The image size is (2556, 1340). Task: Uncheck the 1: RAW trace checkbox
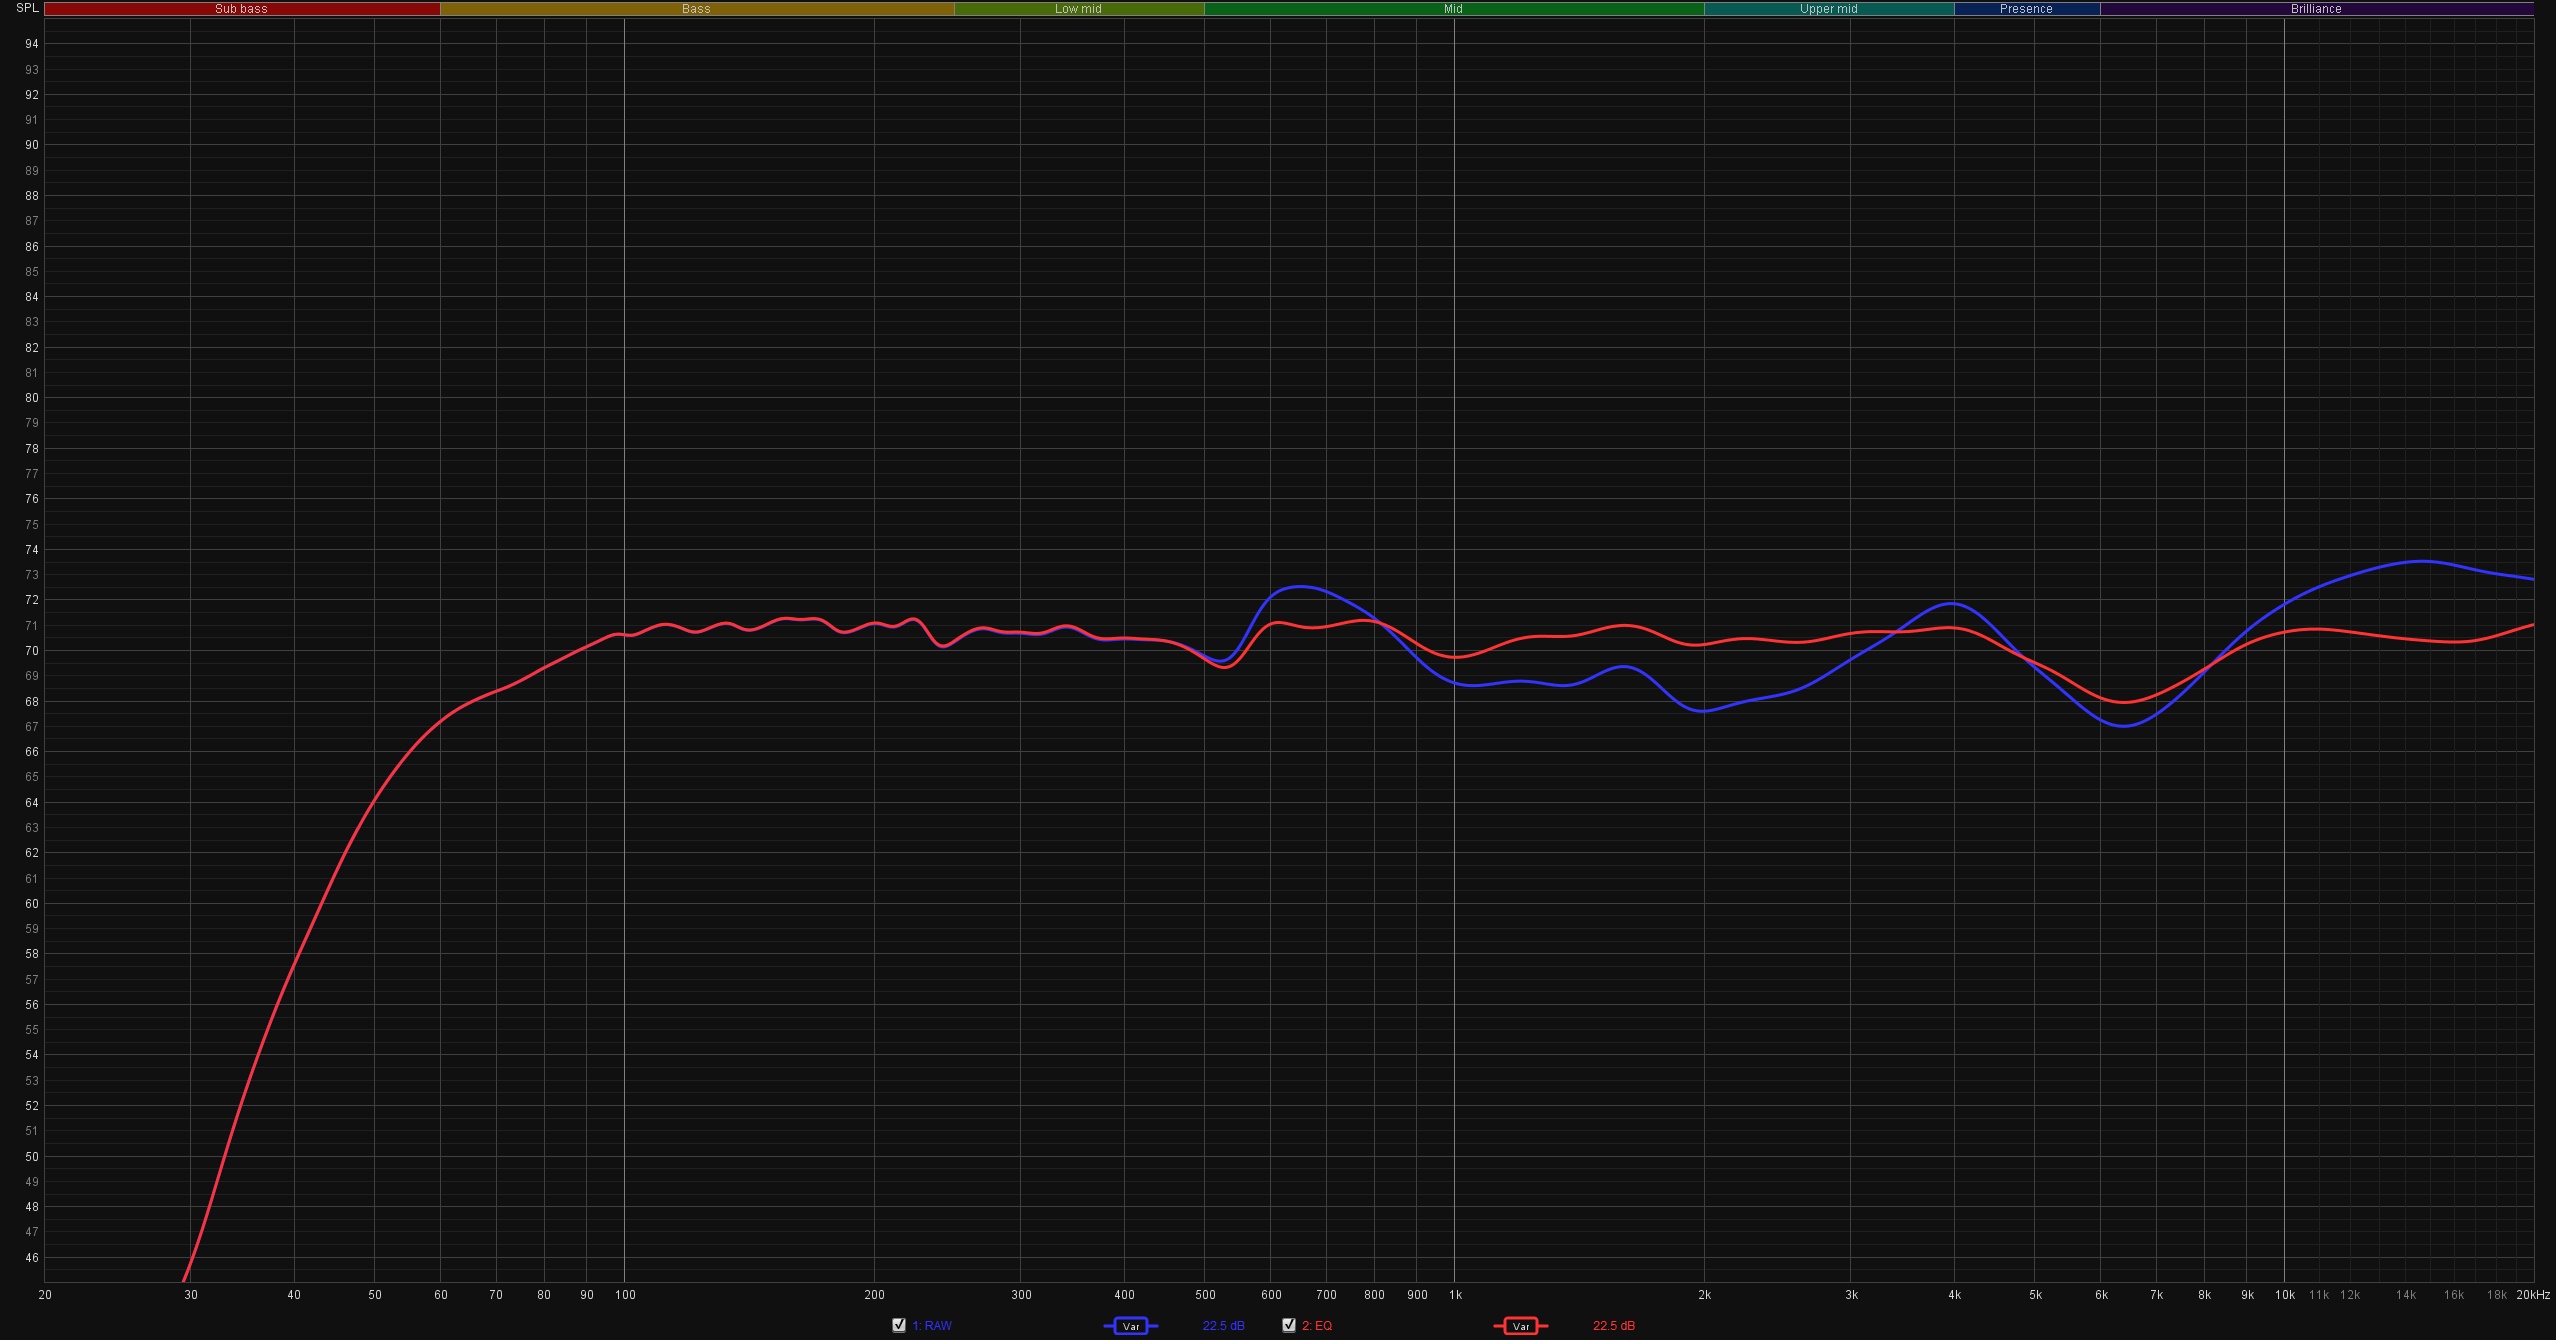pyautogui.click(x=898, y=1325)
